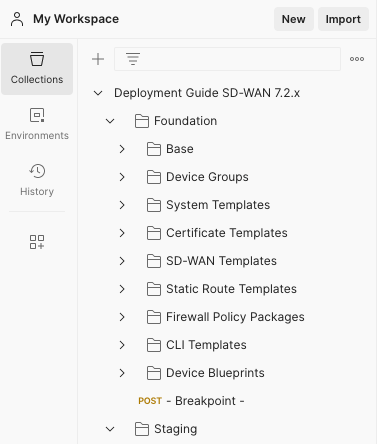Expand the Device Blueprints chevron

point(122,373)
